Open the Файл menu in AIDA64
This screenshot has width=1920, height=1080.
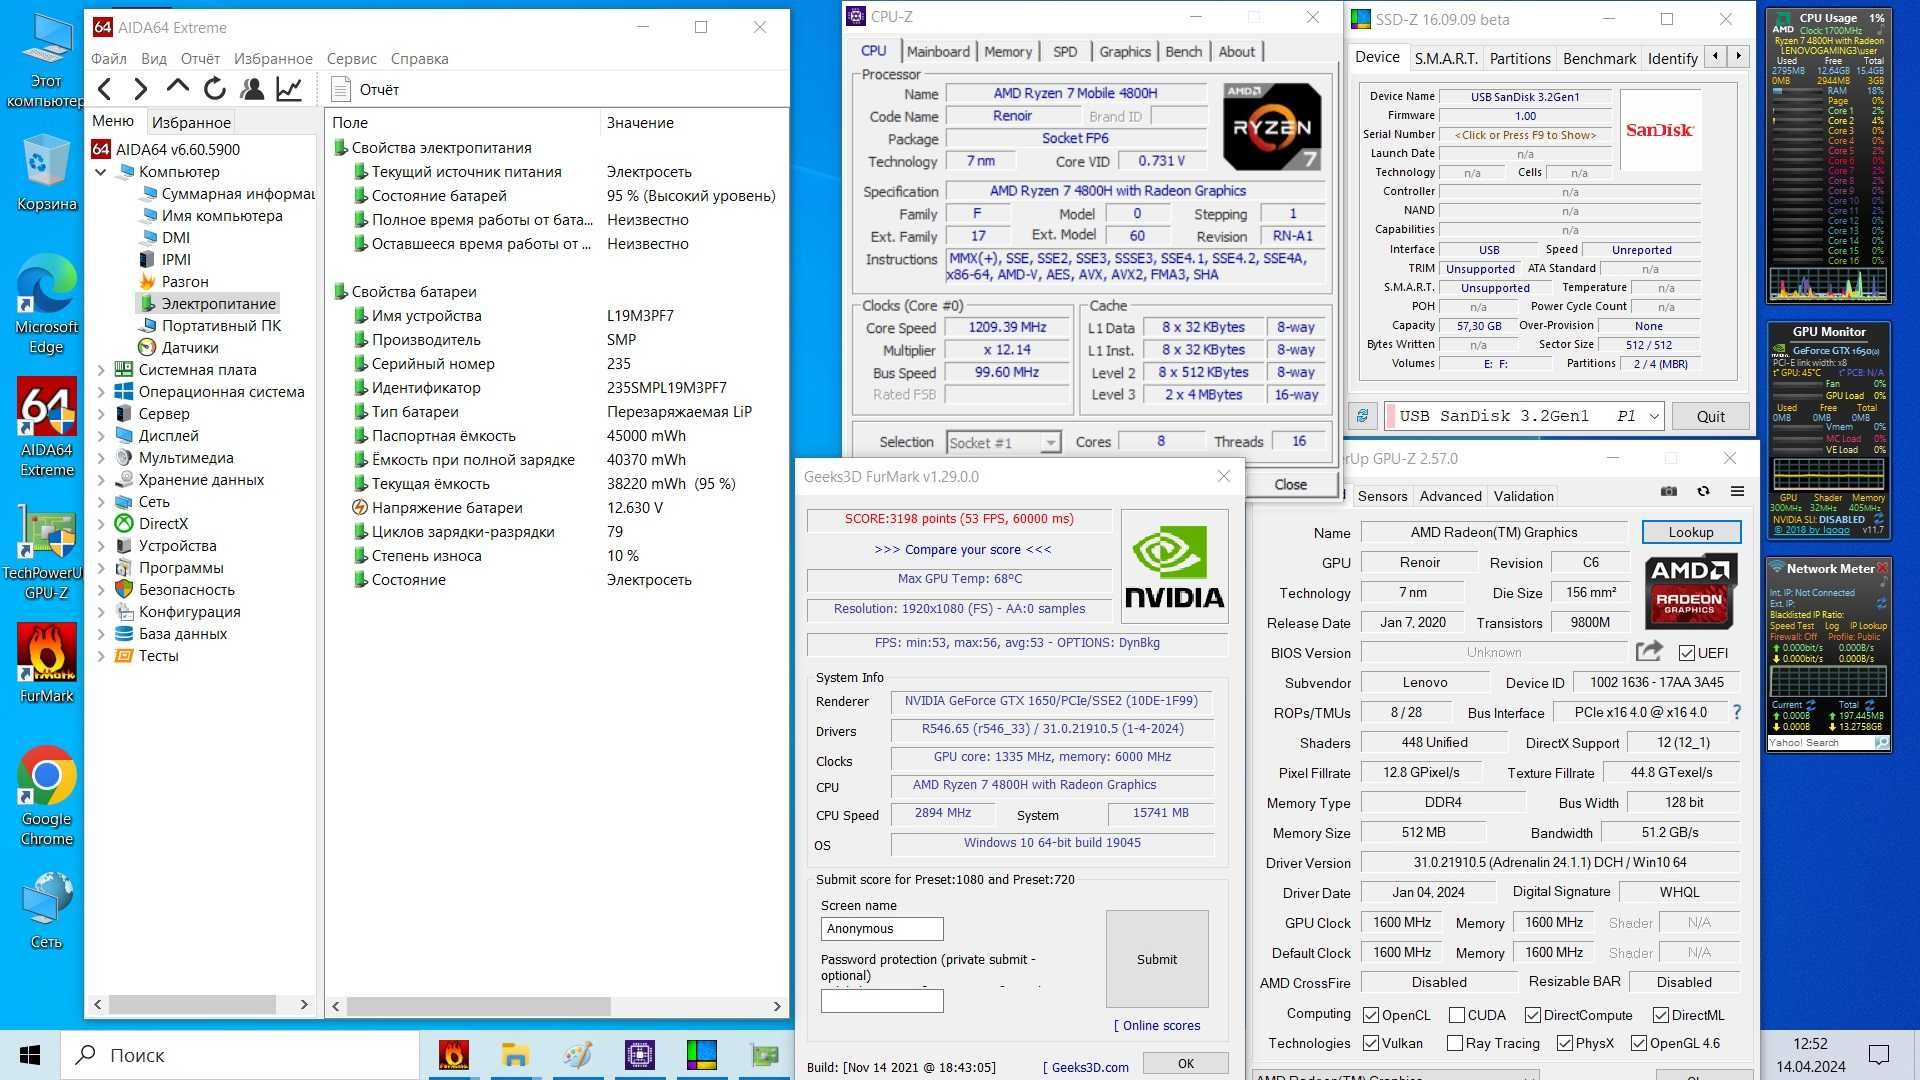coord(109,59)
